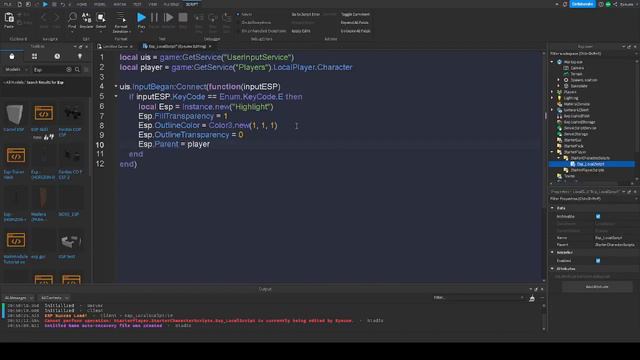Image resolution: width=640 pixels, height=360 pixels.
Task: Click Apply Edits button
Action: [301, 31]
